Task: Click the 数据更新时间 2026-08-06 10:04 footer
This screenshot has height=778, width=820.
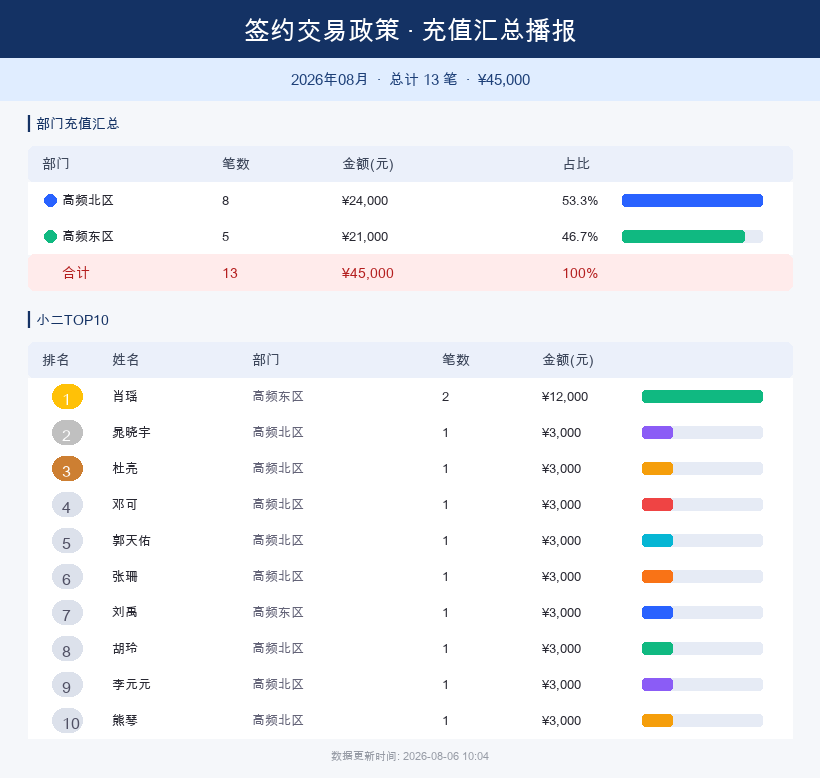Action: click(x=410, y=756)
